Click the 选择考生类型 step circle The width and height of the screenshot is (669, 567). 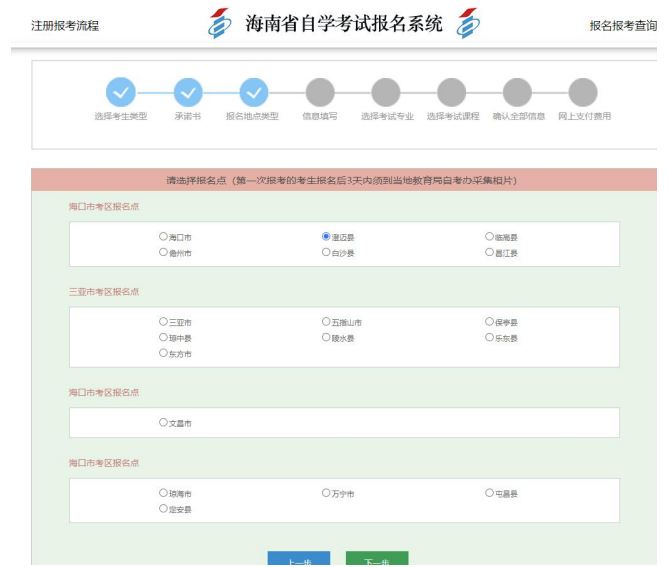121,93
